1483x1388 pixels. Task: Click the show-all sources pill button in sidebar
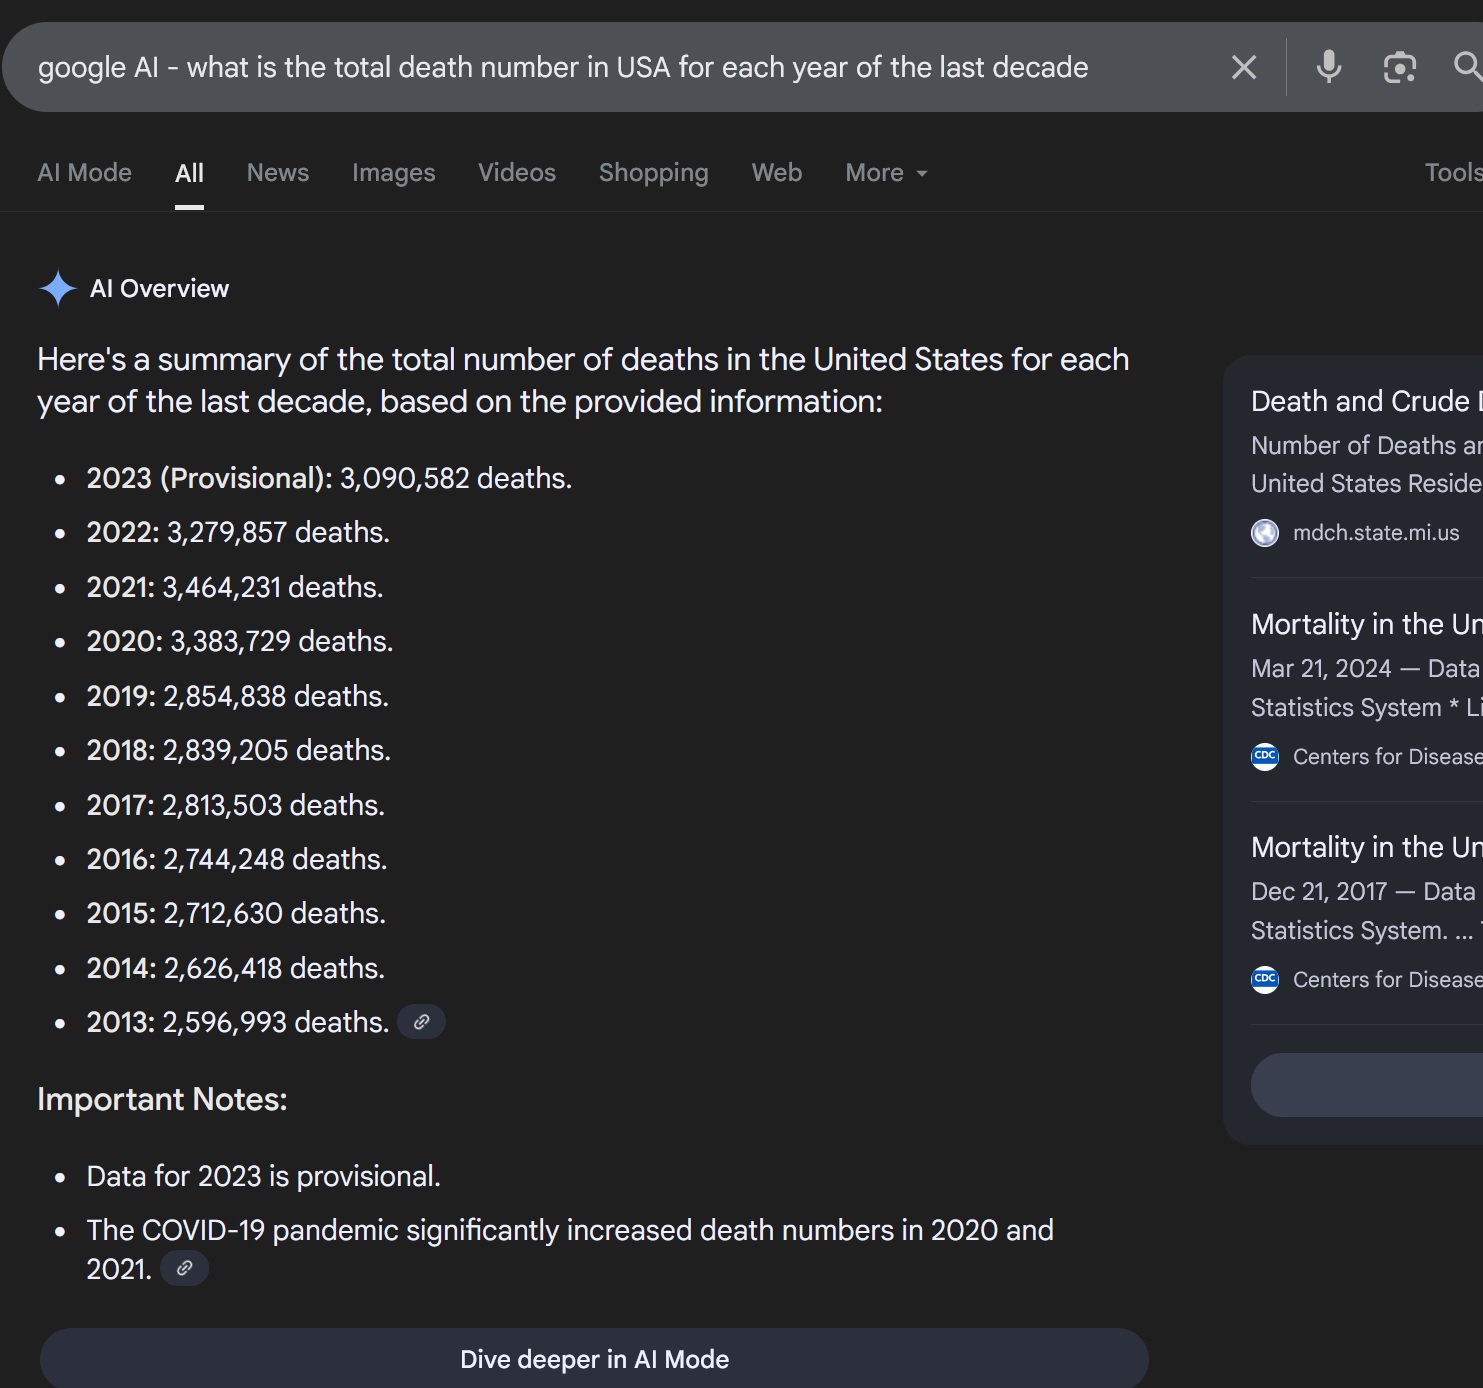pyautogui.click(x=1367, y=1085)
